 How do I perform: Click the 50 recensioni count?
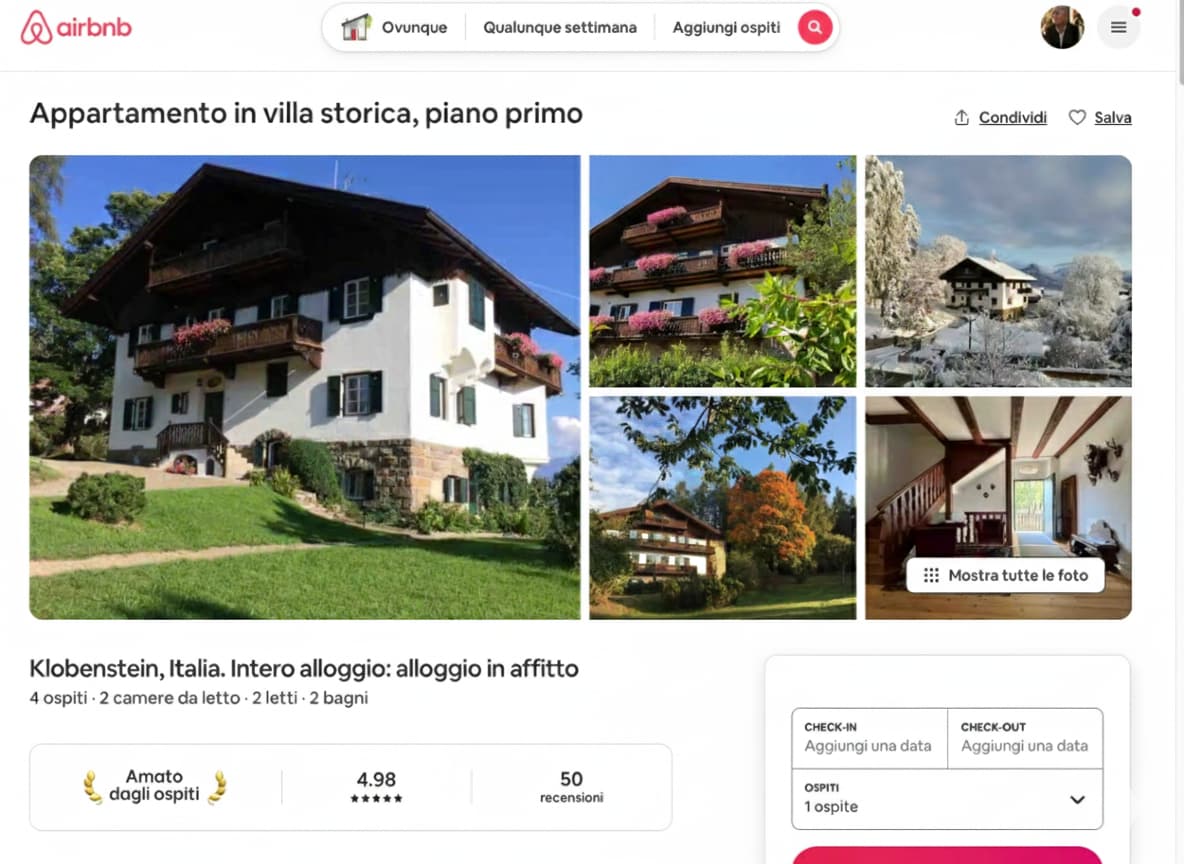(x=571, y=787)
